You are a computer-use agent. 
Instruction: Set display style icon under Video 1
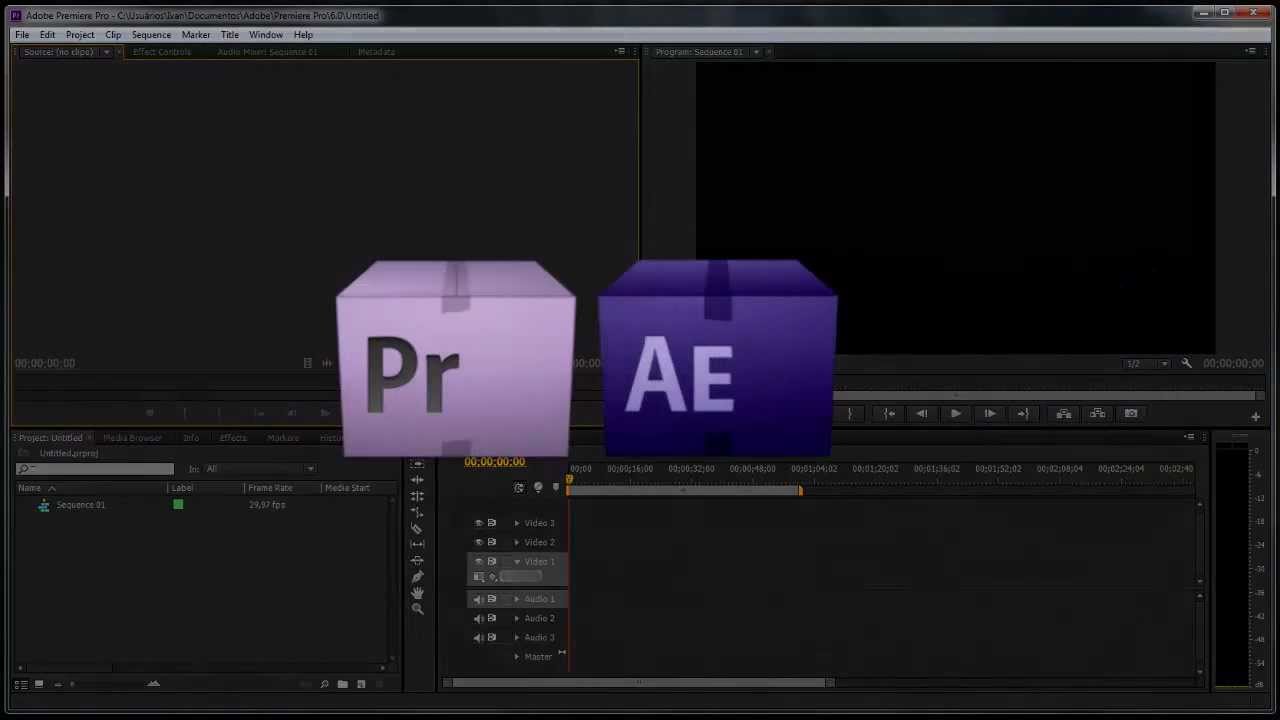pos(478,577)
